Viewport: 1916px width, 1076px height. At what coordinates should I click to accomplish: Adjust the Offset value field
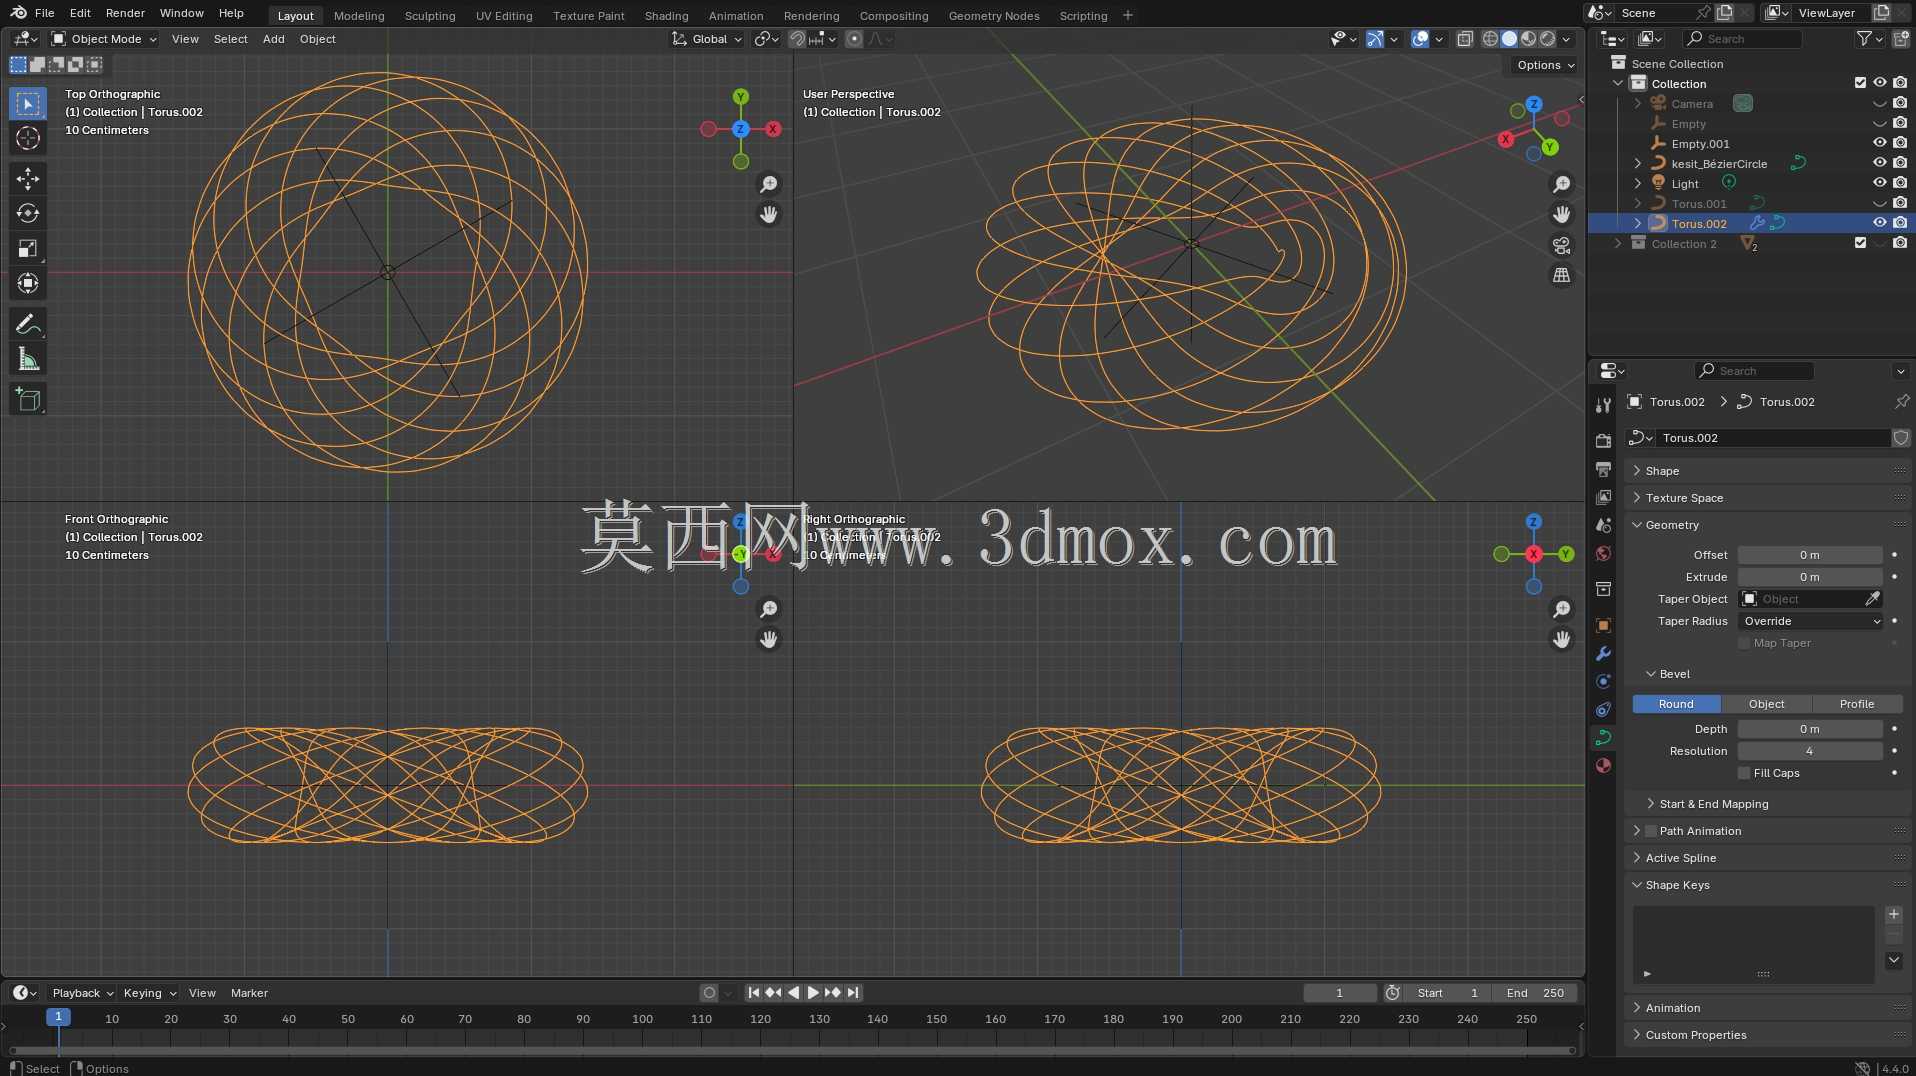pyautogui.click(x=1810, y=555)
